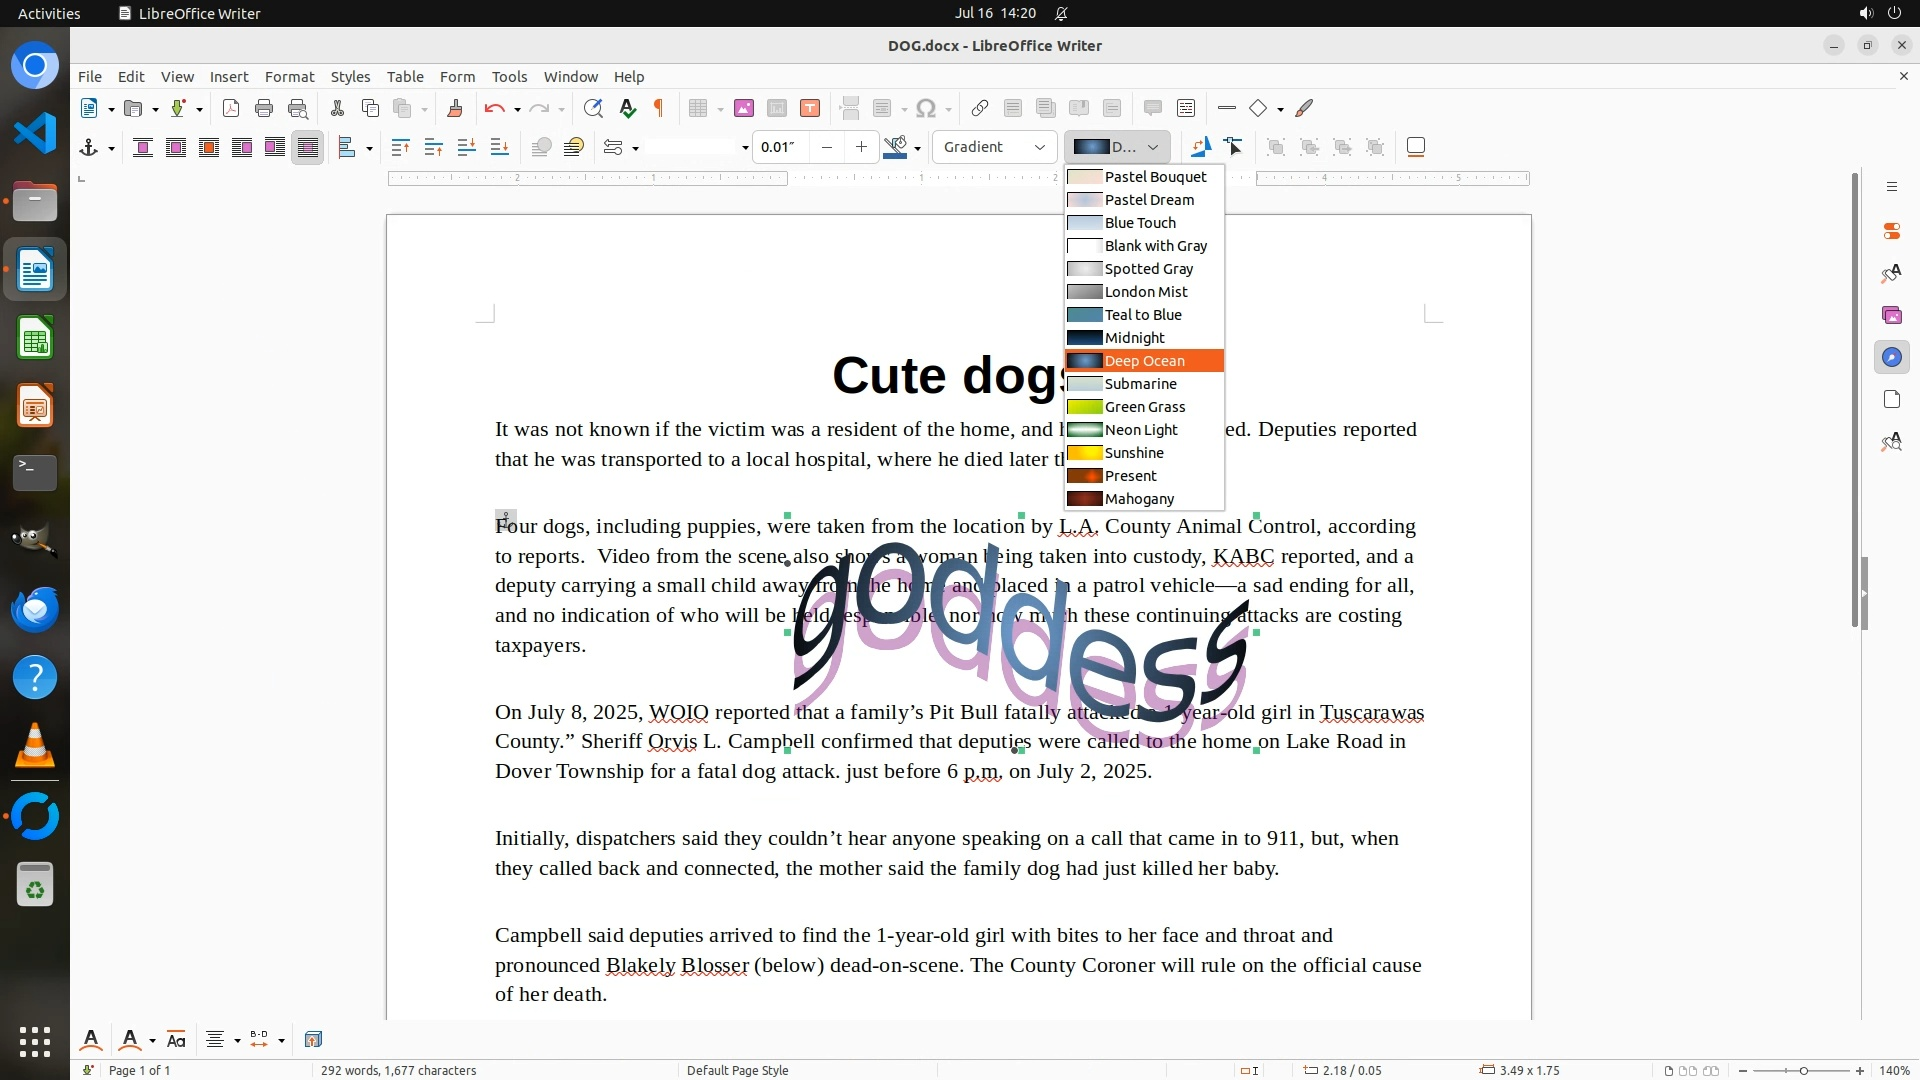Screen dimensions: 1920x1080
Task: Open the Gradient fill type combo box
Action: point(994,147)
